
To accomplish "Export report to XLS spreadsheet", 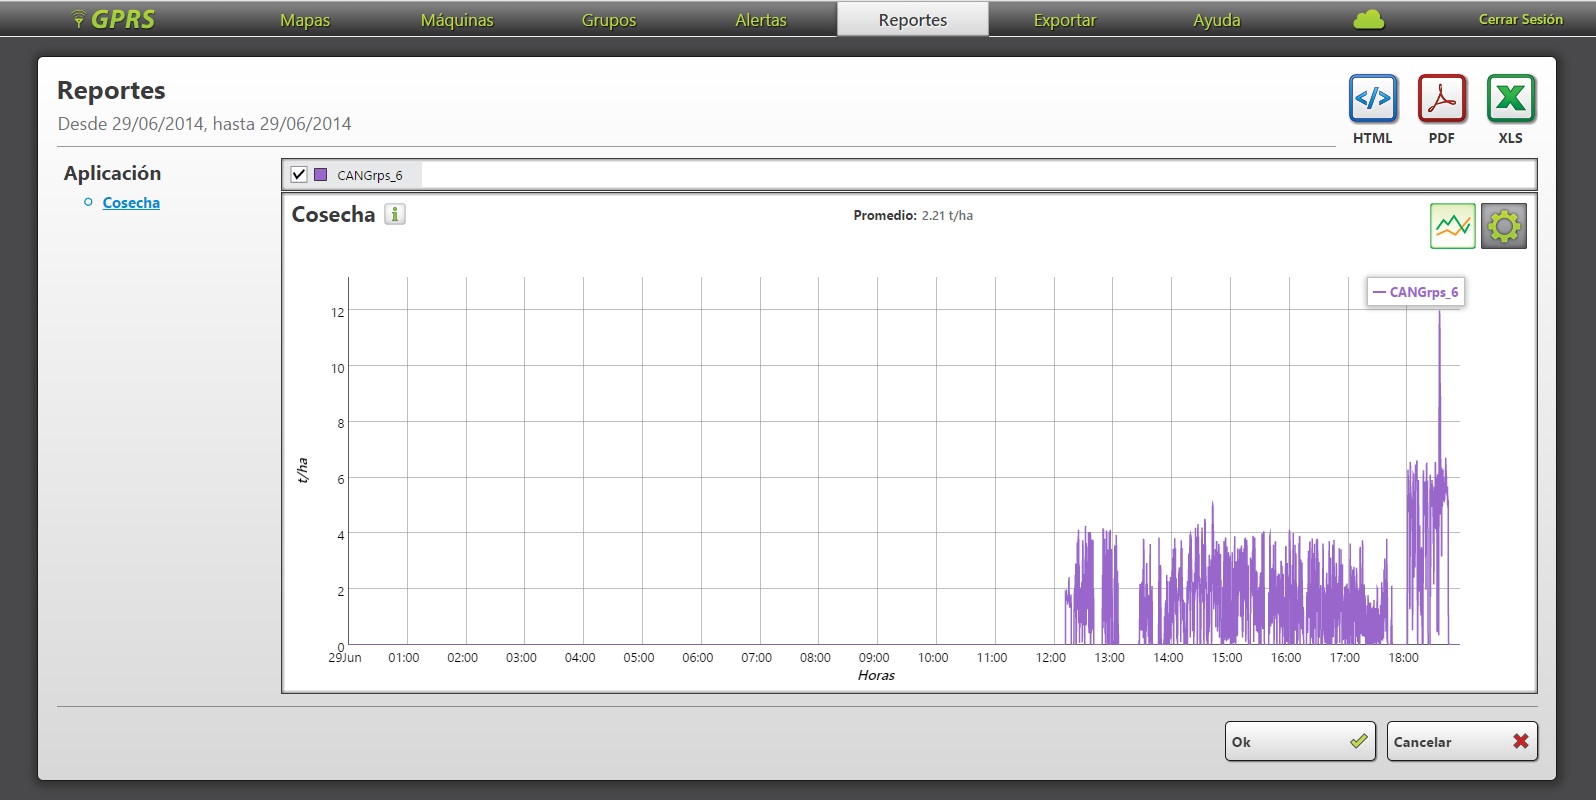I will (x=1510, y=99).
